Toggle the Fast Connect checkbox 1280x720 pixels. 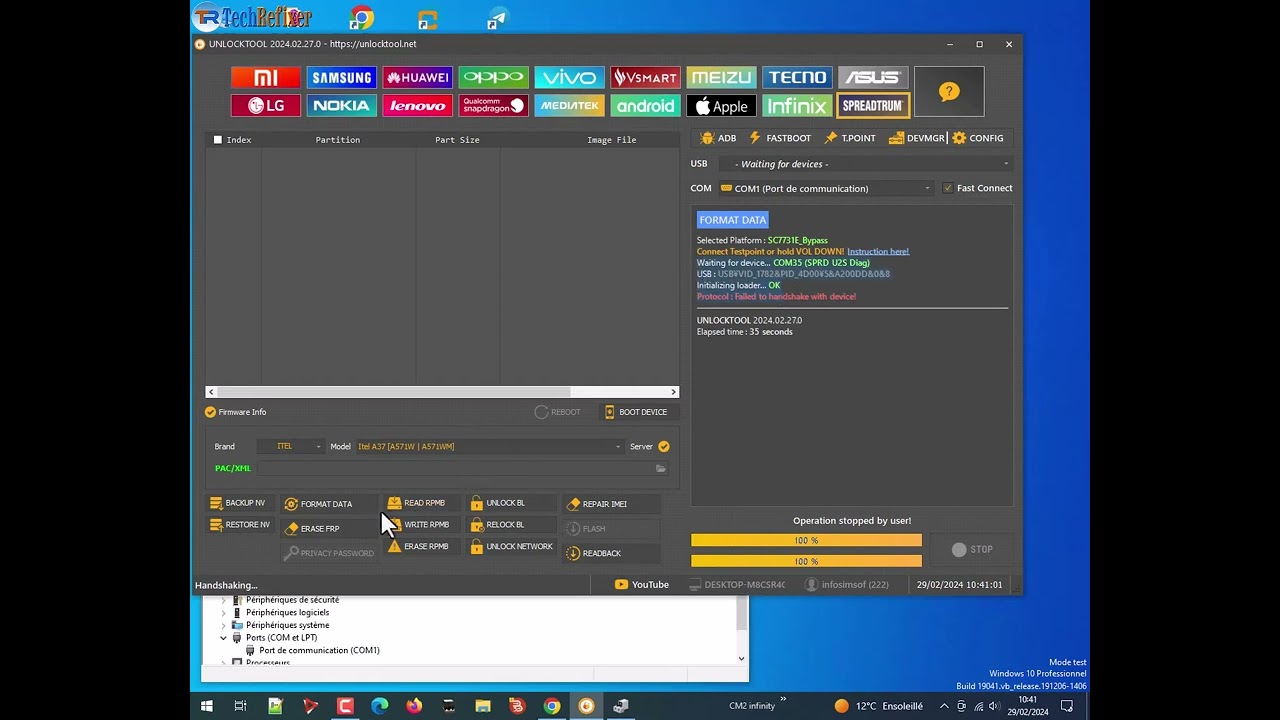tap(948, 188)
